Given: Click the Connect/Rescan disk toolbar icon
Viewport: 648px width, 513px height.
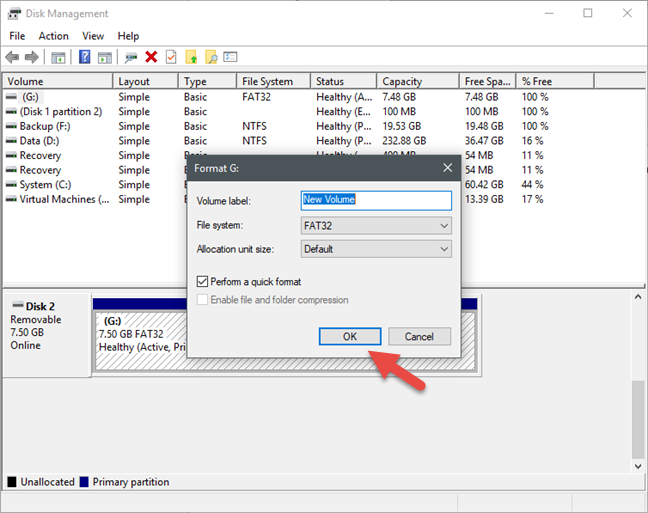Looking at the screenshot, I should pos(131,57).
